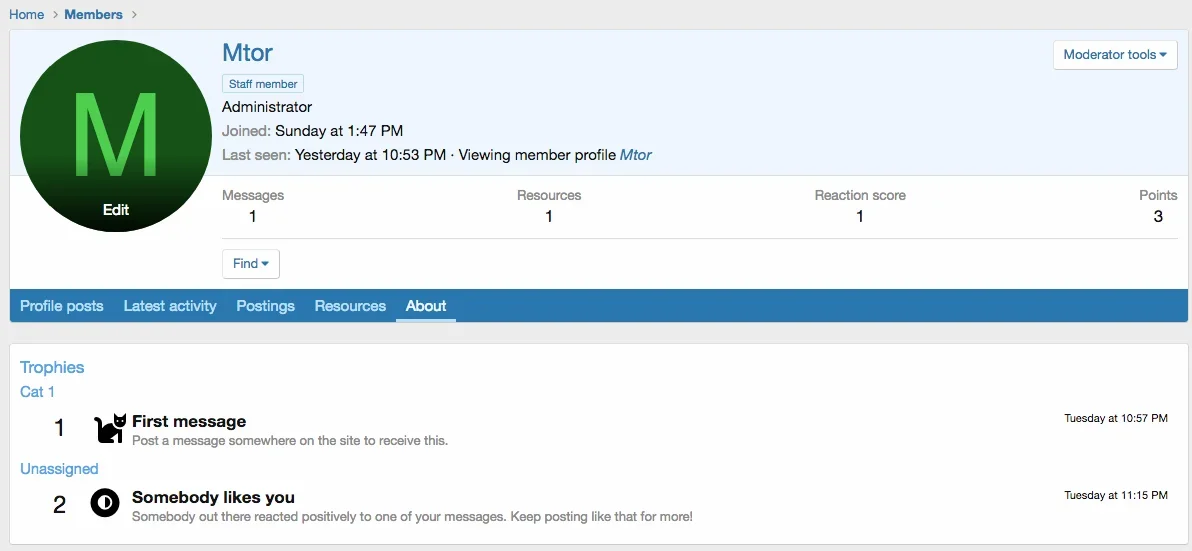Click the First message trophy description
The image size is (1192, 551).
(x=290, y=441)
